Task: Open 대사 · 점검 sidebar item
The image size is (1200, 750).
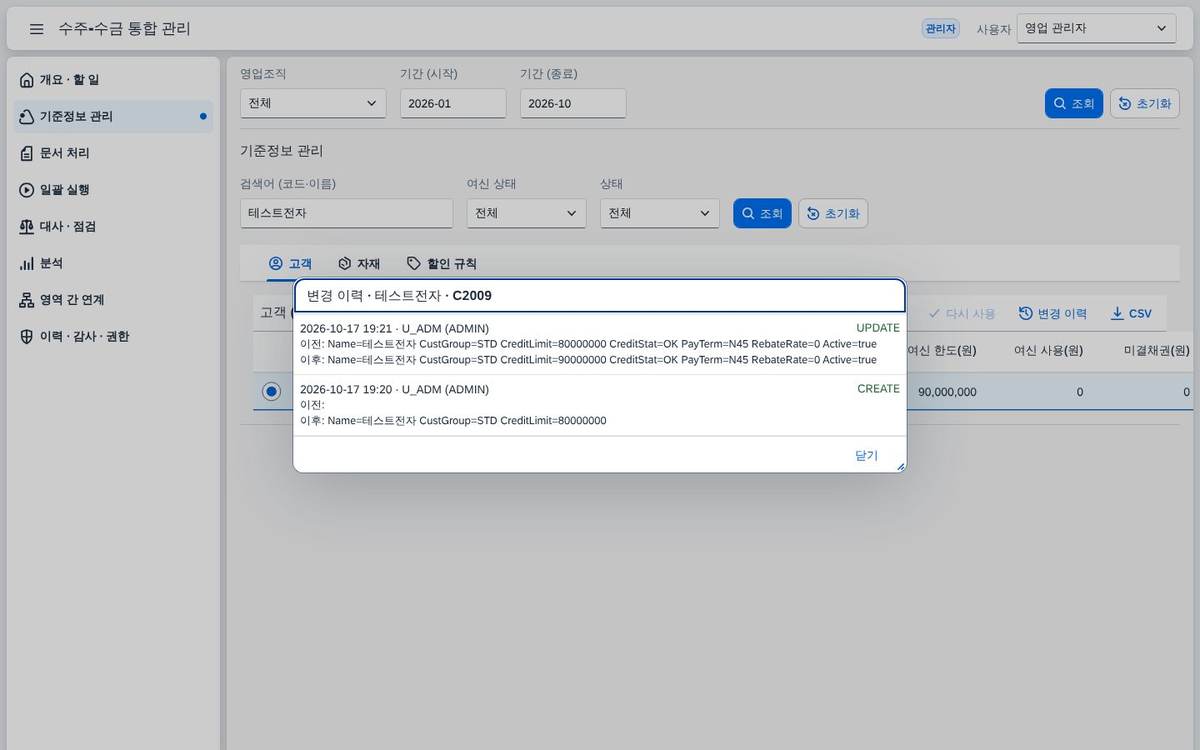Action: coord(113,226)
